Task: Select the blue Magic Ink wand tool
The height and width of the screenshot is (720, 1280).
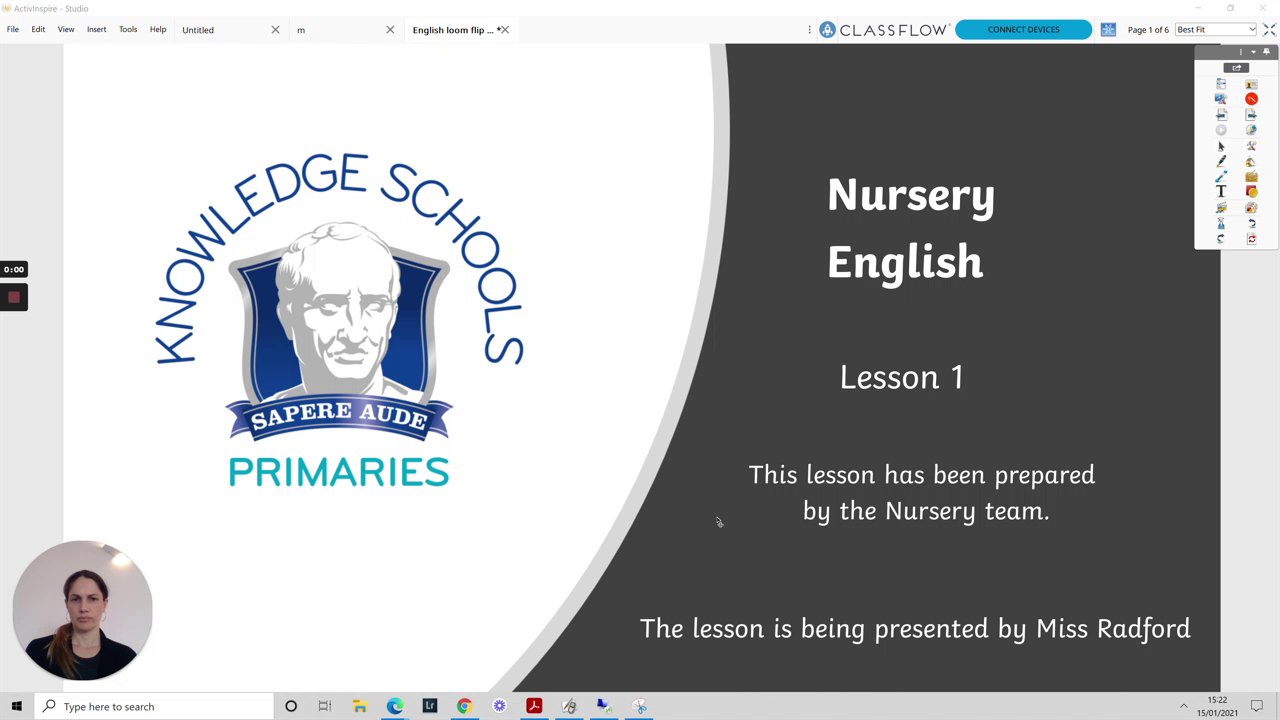Action: pyautogui.click(x=1221, y=177)
